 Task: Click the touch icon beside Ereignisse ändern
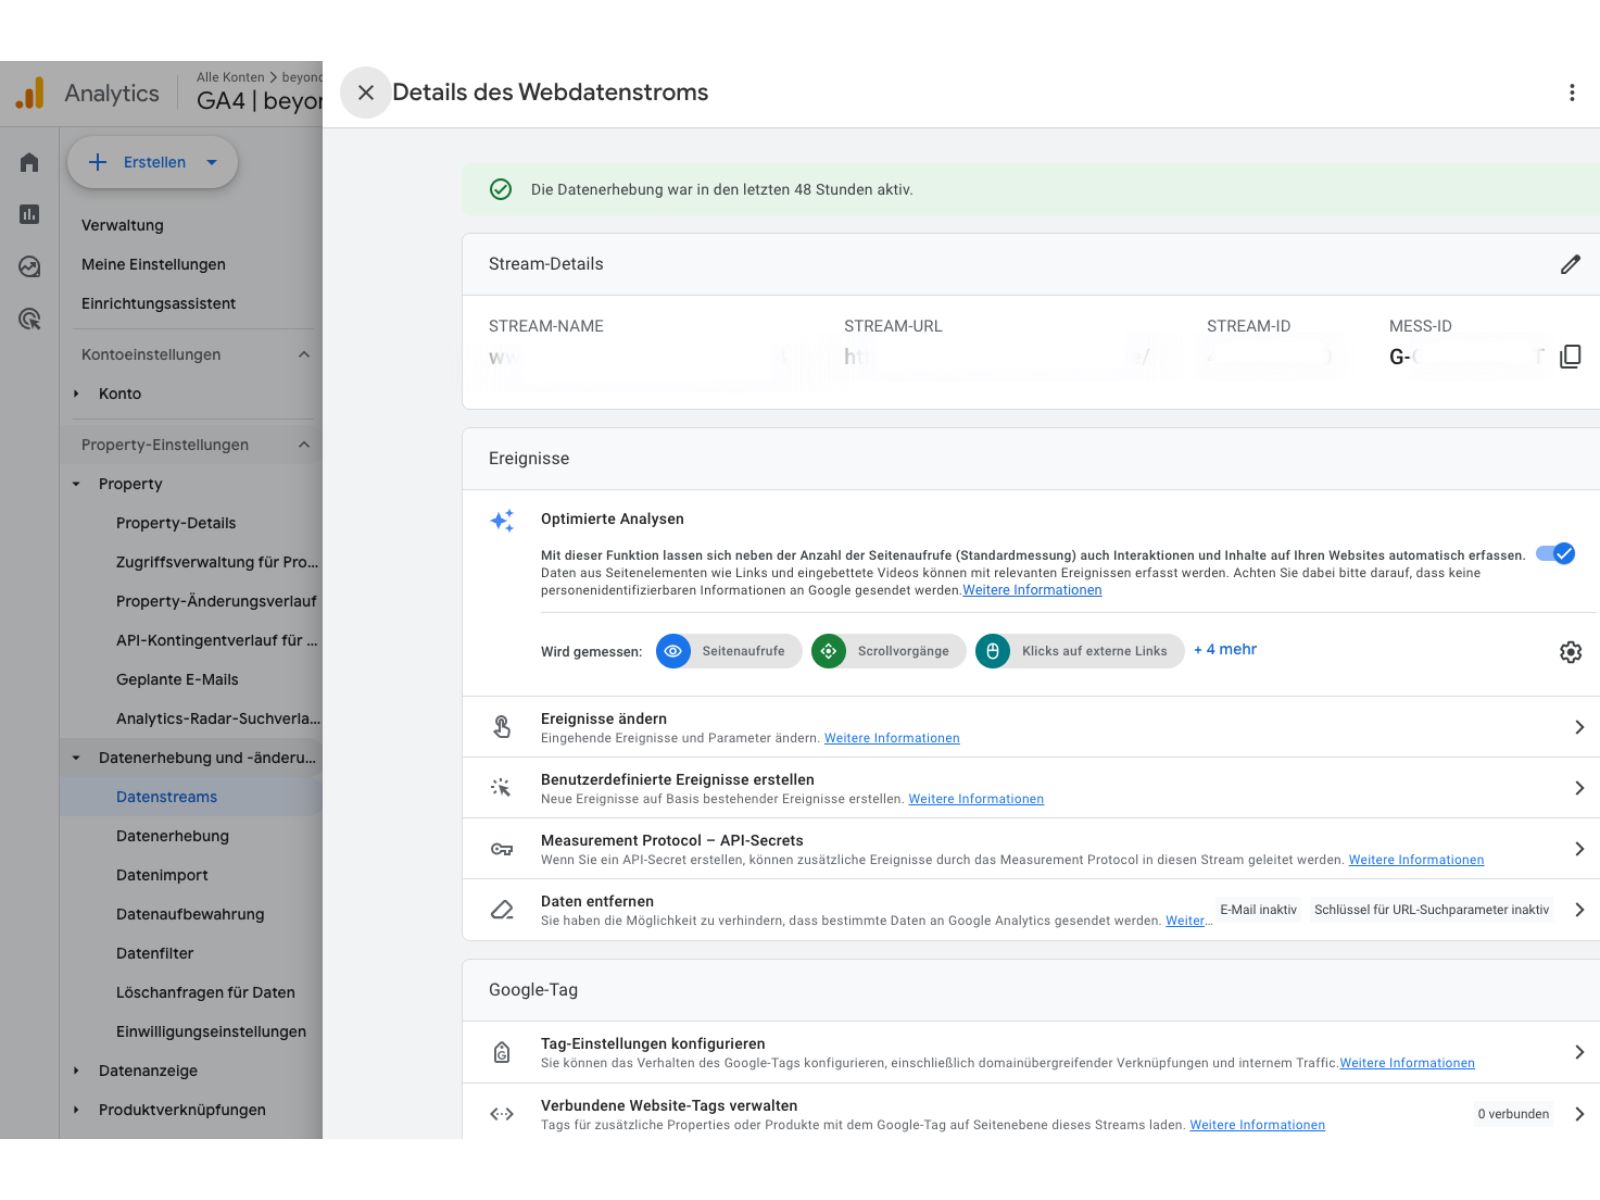click(x=502, y=727)
